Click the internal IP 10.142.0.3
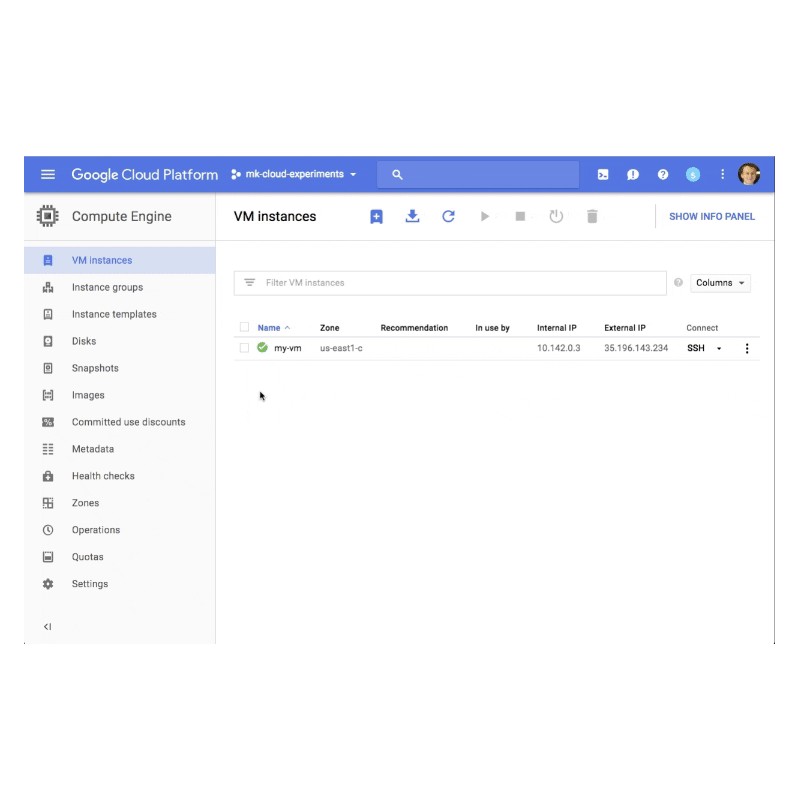800x800 pixels. click(x=559, y=348)
